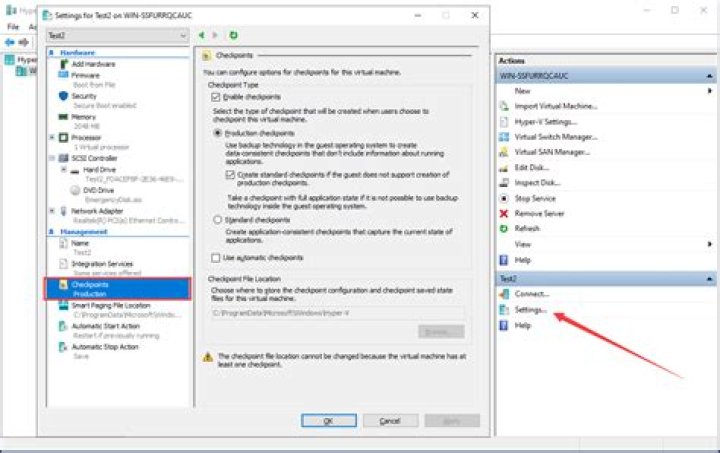Screen dimensions: 720x453
Task: Click the green back navigation arrow
Action: [201, 35]
